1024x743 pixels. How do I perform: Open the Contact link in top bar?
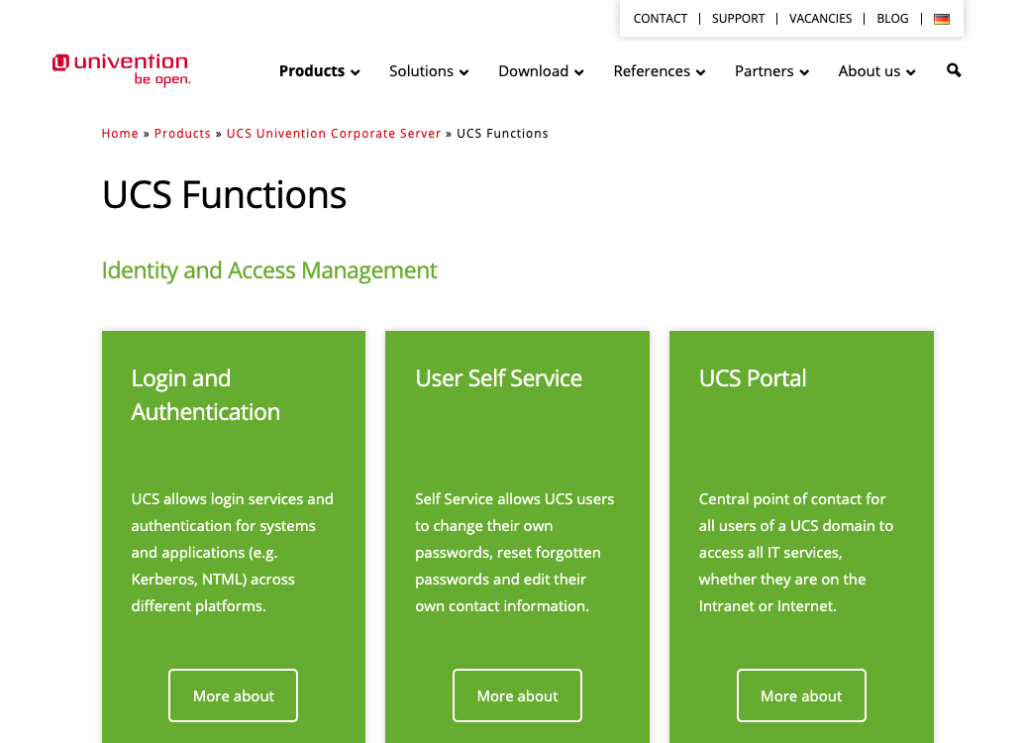(x=660, y=19)
